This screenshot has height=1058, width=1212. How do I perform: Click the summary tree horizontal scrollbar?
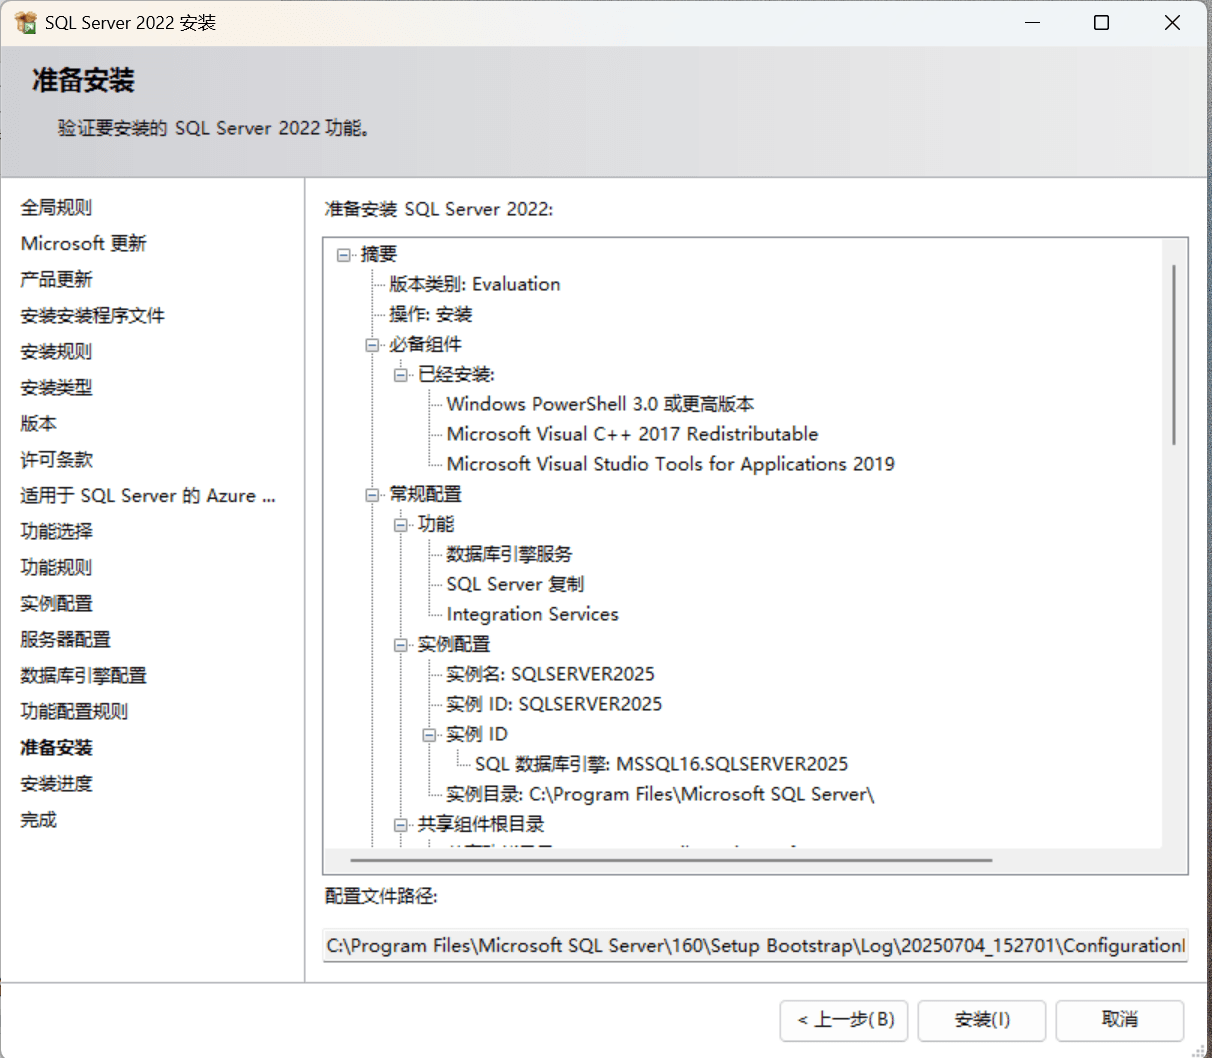coord(671,859)
